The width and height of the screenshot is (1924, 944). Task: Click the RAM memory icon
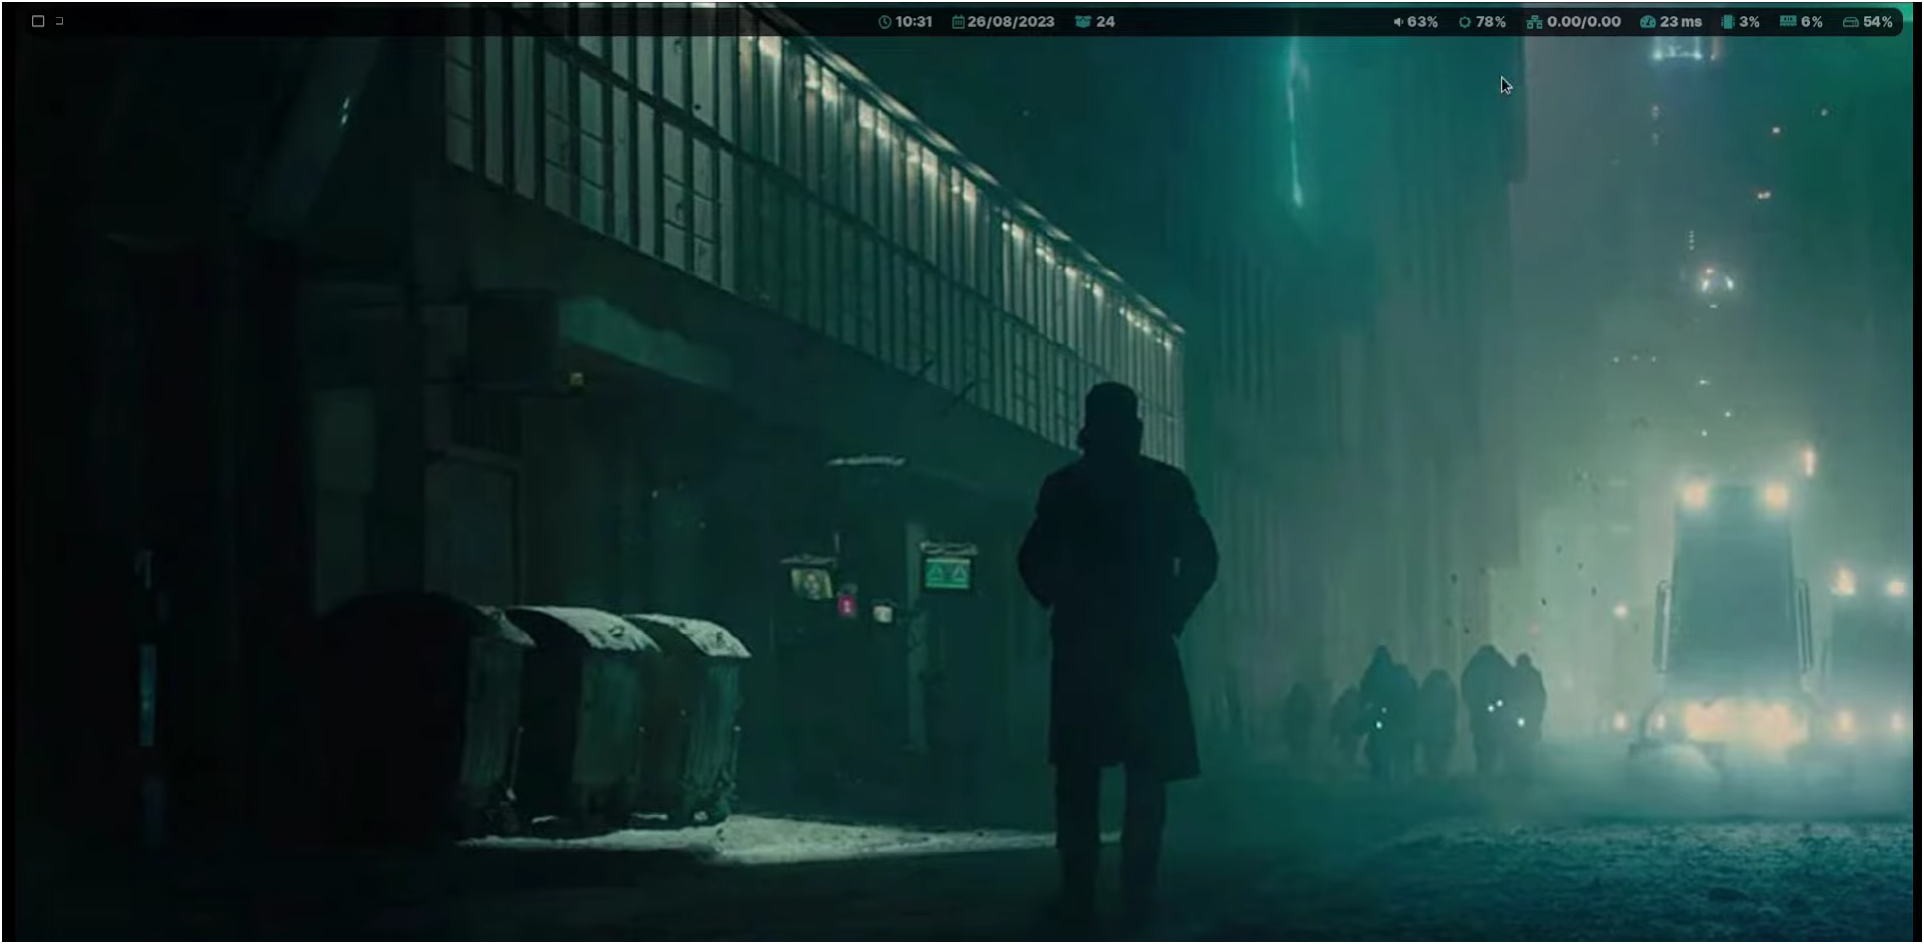tap(1788, 21)
